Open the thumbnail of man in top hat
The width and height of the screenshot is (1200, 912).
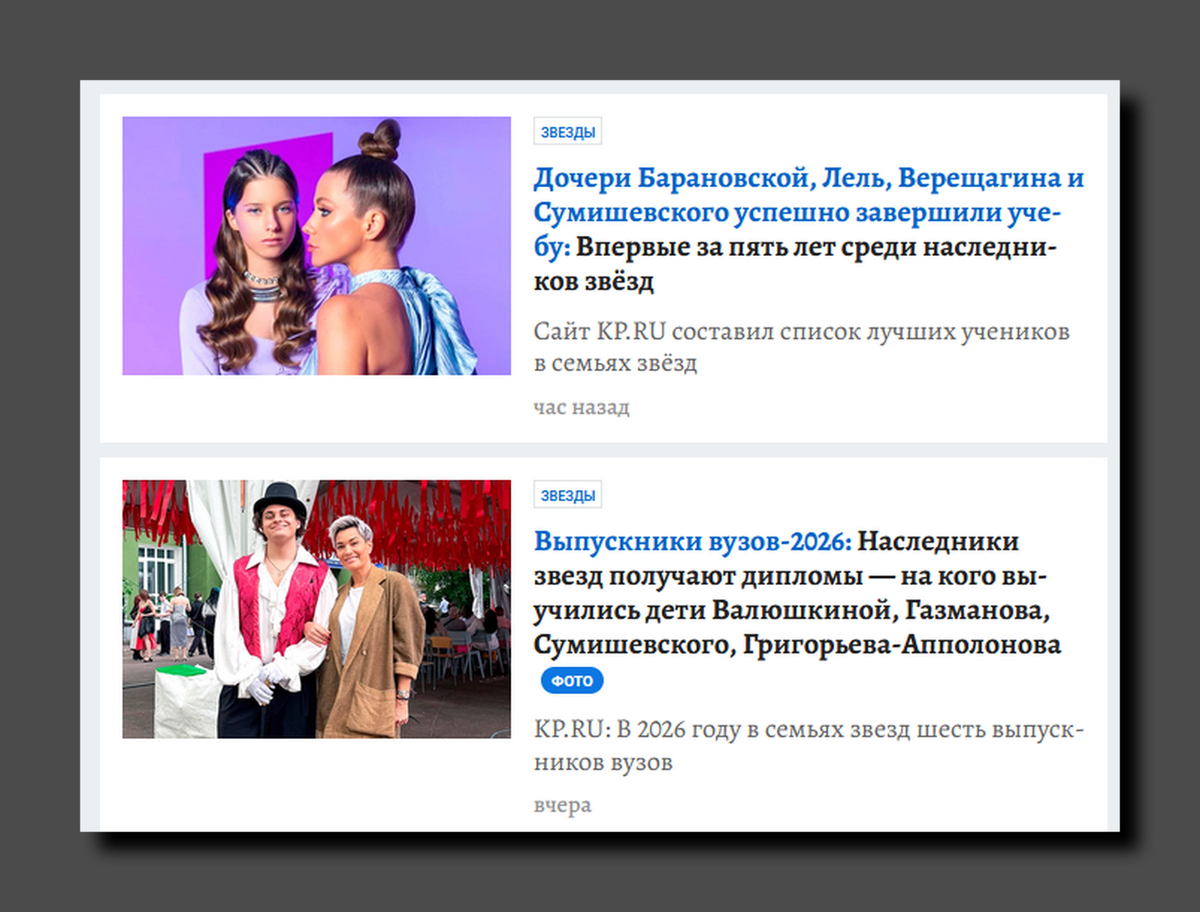point(316,609)
